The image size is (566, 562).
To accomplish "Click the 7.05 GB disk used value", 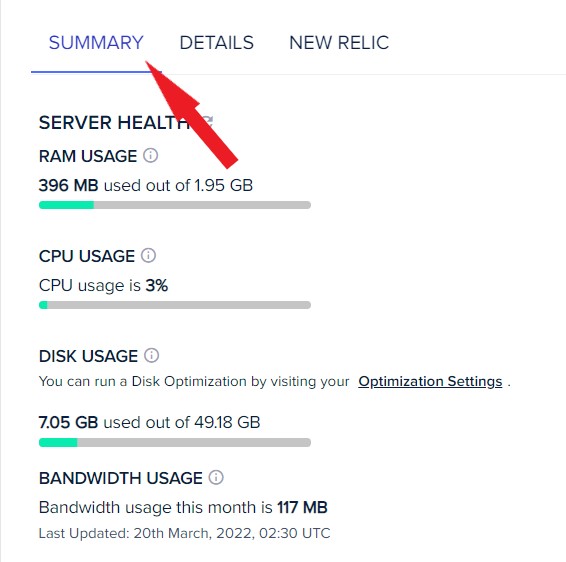I will pyautogui.click(x=68, y=422).
